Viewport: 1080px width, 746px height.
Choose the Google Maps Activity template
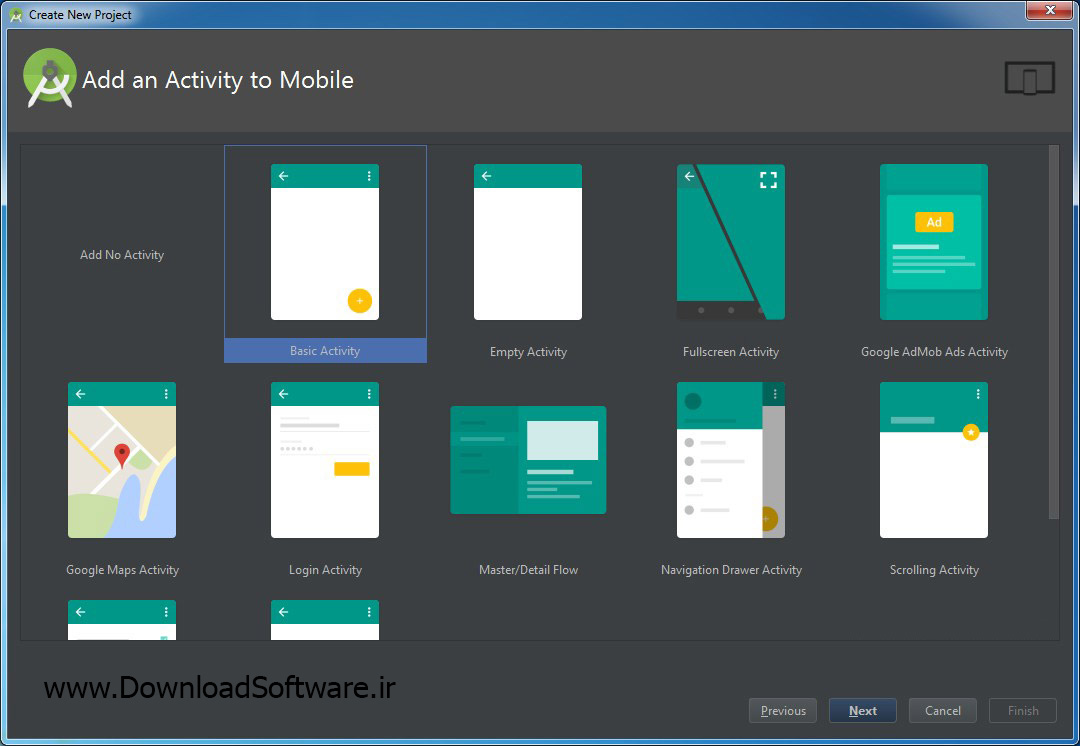coord(122,460)
